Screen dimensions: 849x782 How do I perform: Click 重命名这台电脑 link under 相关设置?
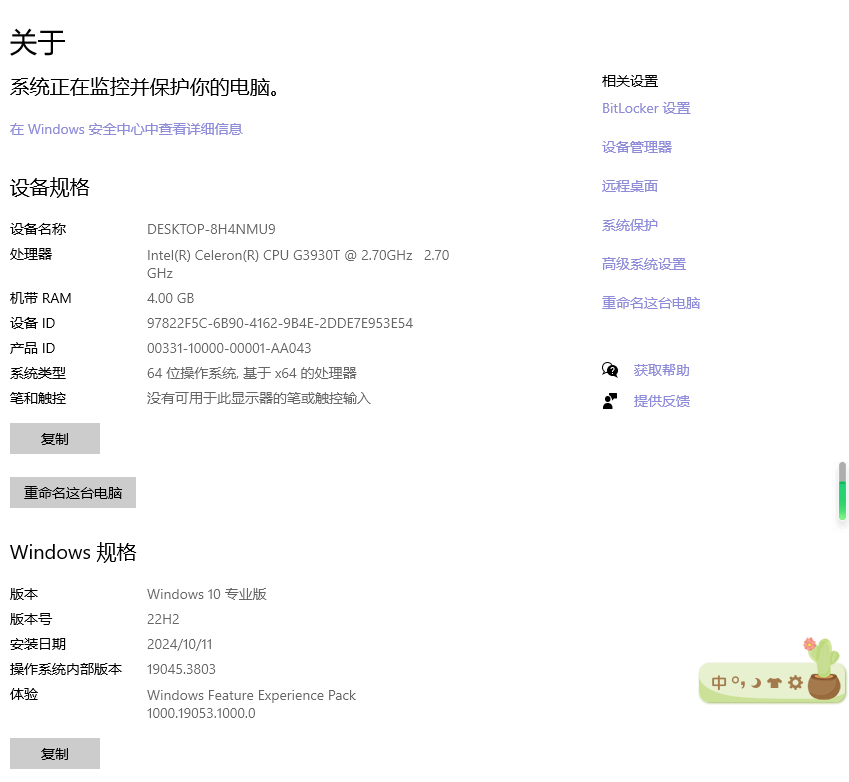pos(651,303)
